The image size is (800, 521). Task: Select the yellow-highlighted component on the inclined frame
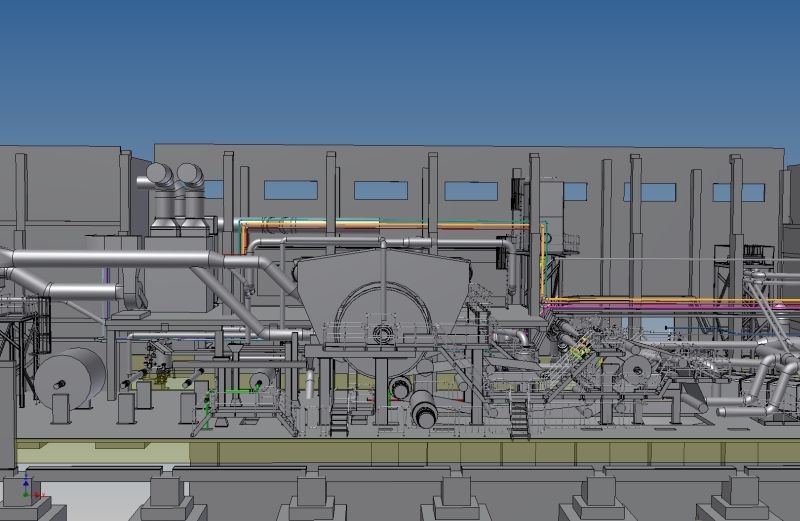tap(581, 349)
